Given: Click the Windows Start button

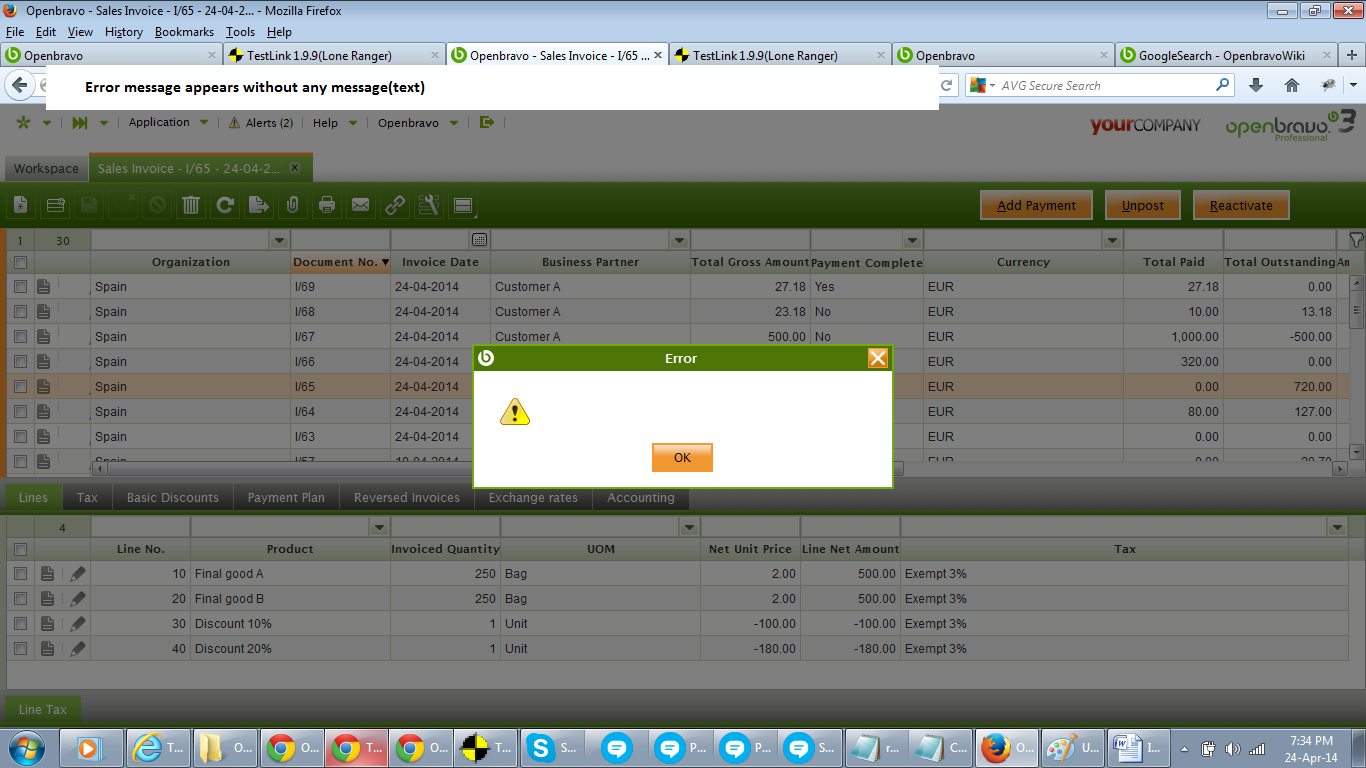Looking at the screenshot, I should (24, 747).
